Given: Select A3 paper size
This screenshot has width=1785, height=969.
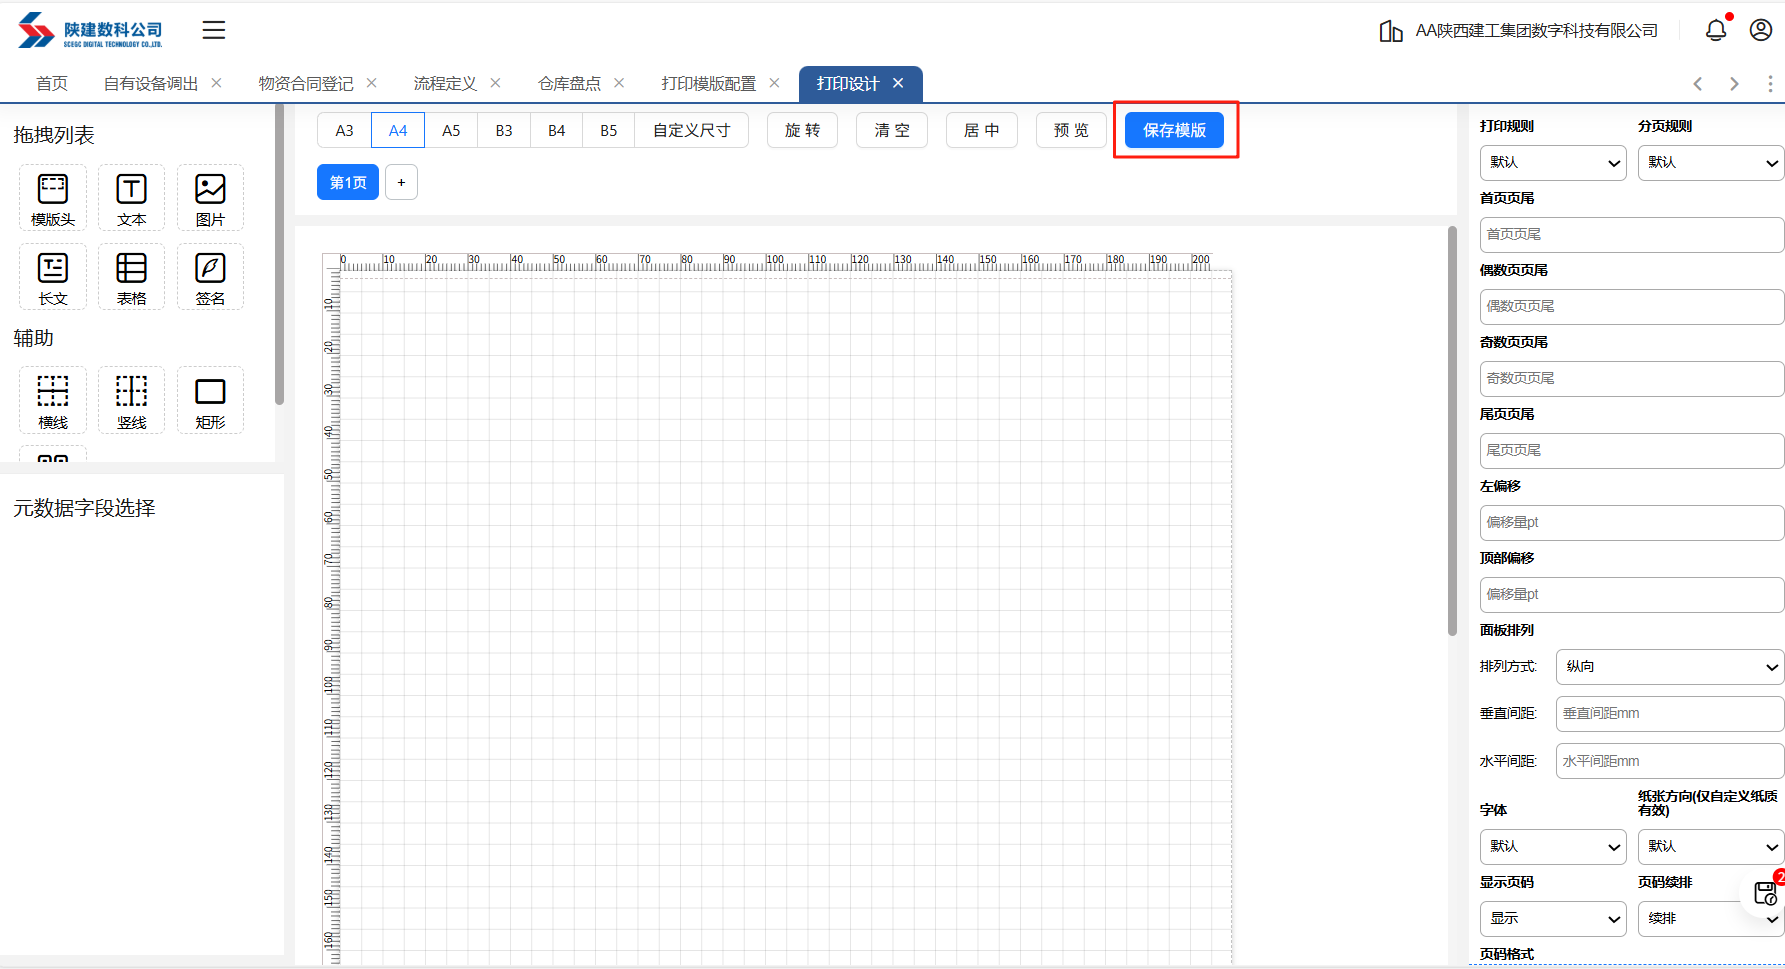Looking at the screenshot, I should click(x=344, y=130).
